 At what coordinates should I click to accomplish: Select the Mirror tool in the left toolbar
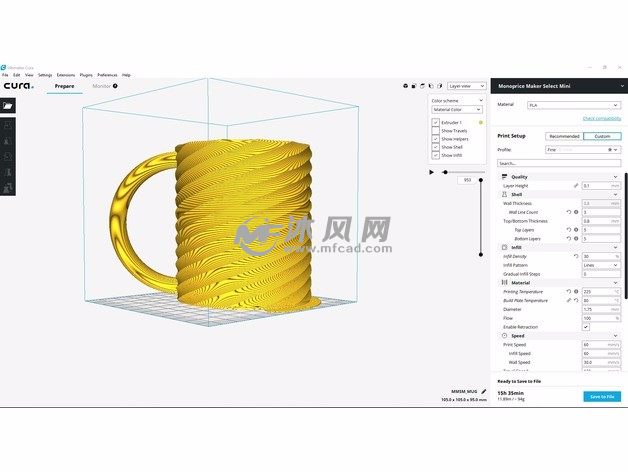[x=8, y=172]
